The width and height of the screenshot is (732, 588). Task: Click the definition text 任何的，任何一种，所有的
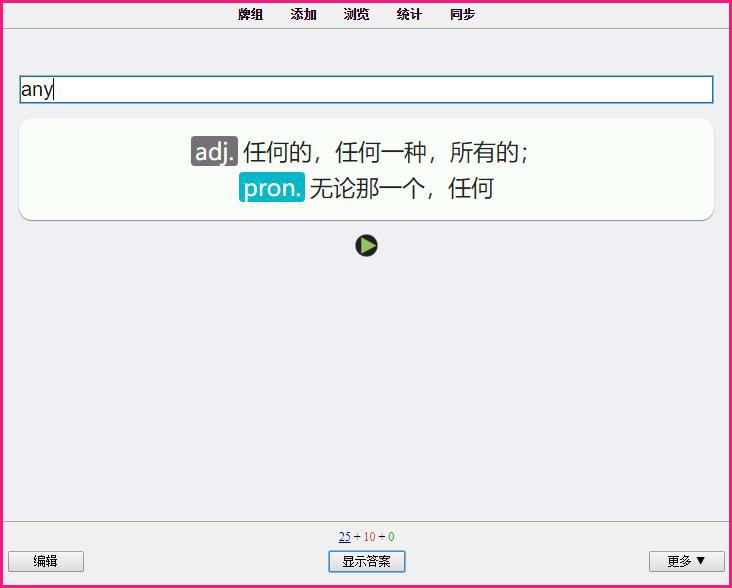click(x=386, y=152)
